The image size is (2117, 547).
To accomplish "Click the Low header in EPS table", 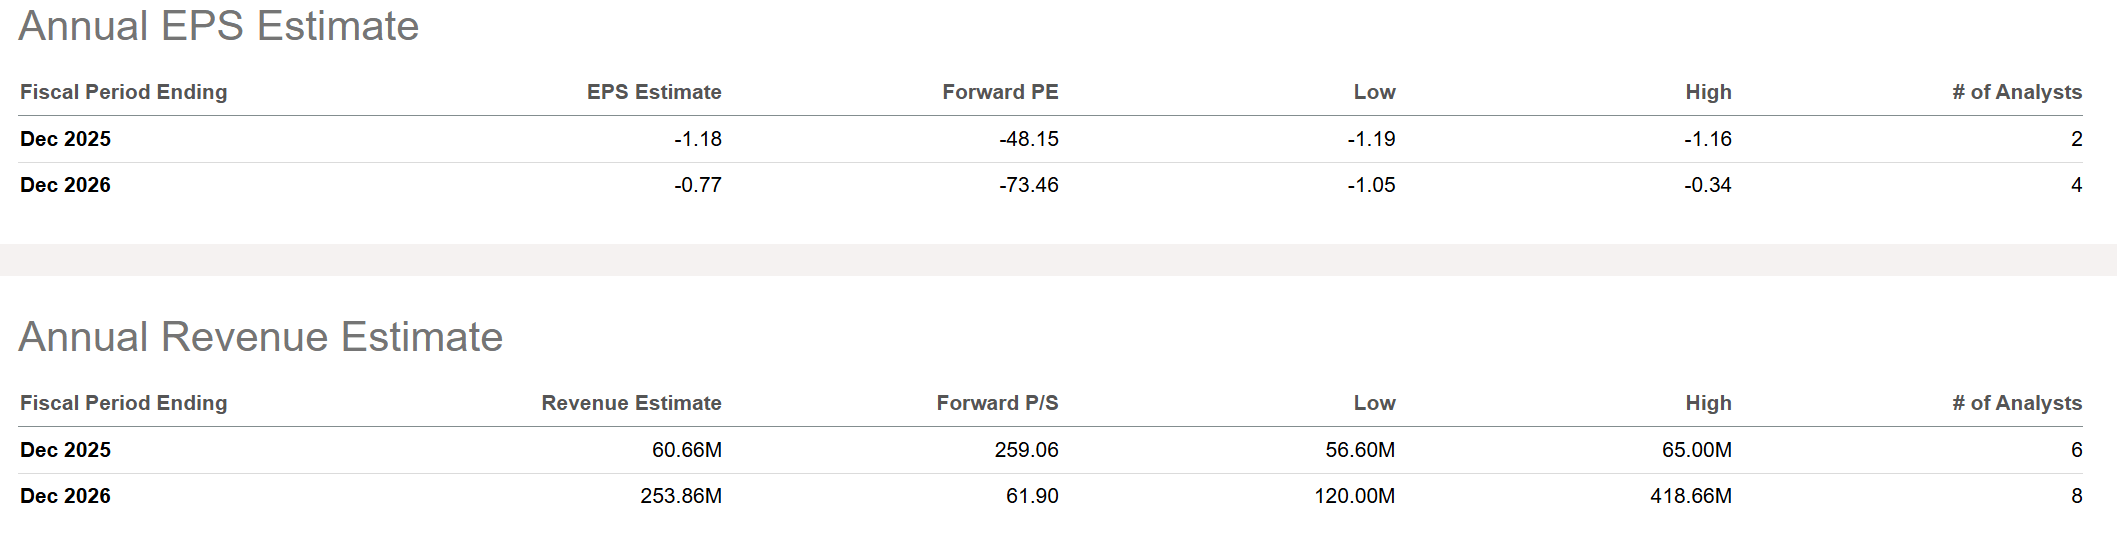I will click(1374, 92).
